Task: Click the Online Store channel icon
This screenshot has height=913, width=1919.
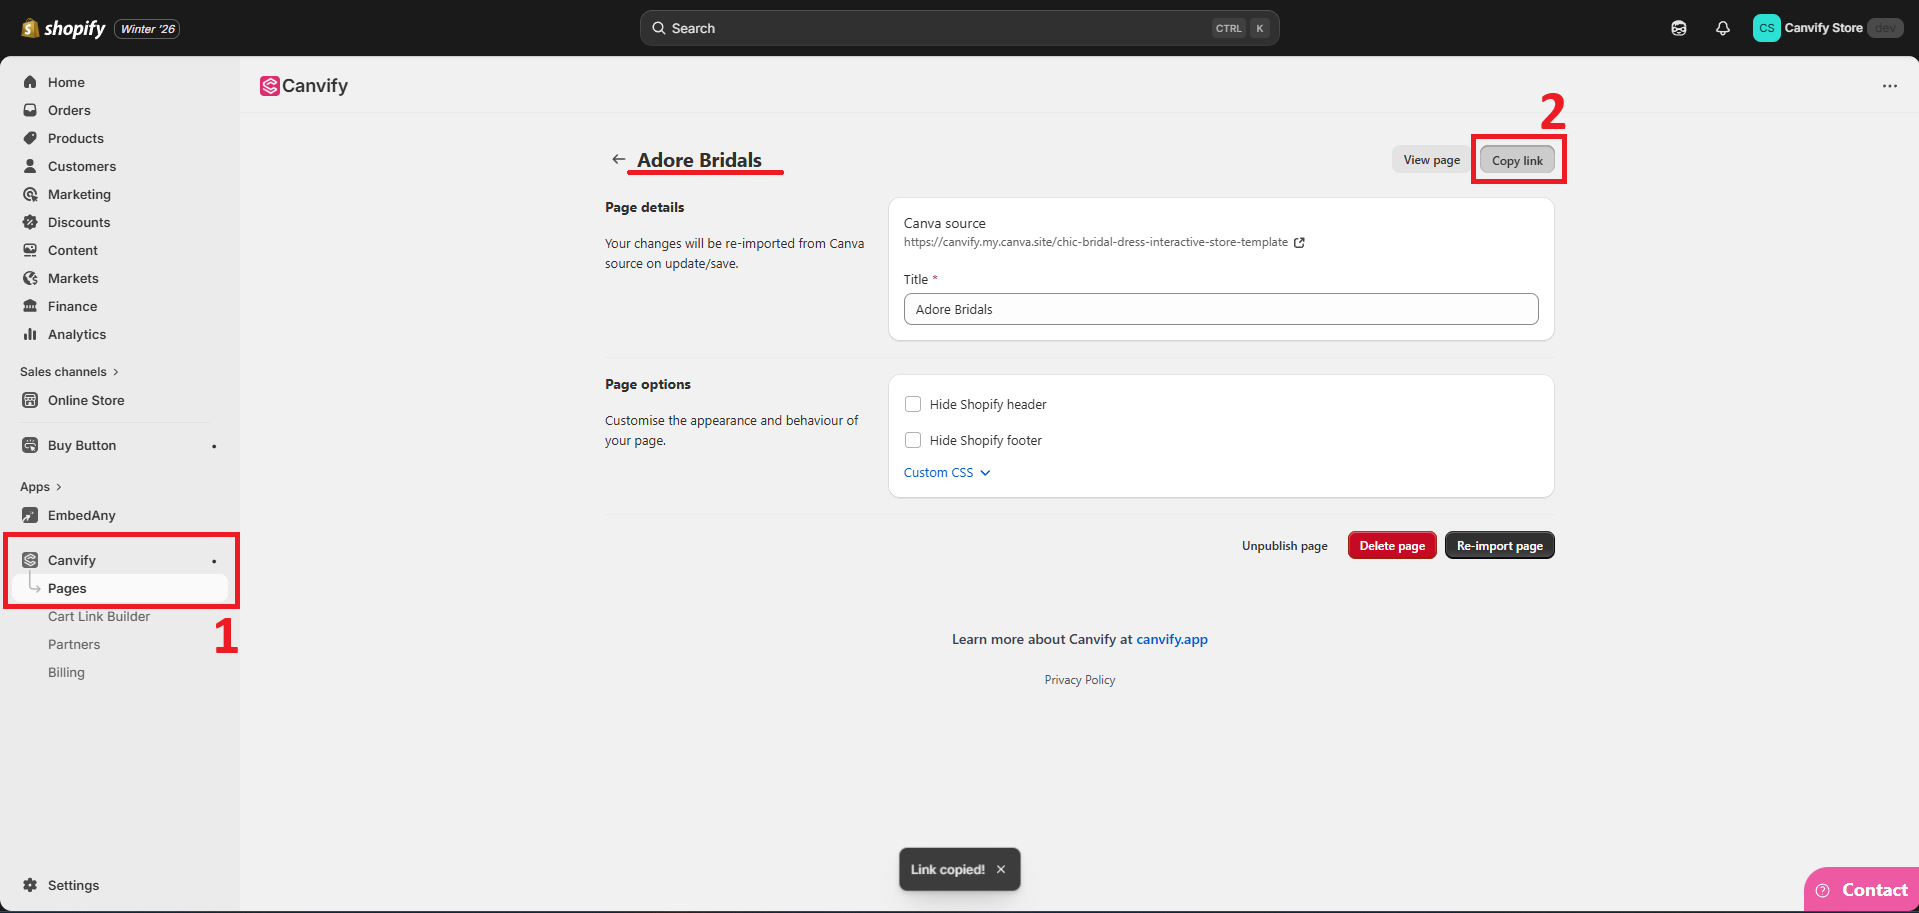Action: [x=30, y=400]
